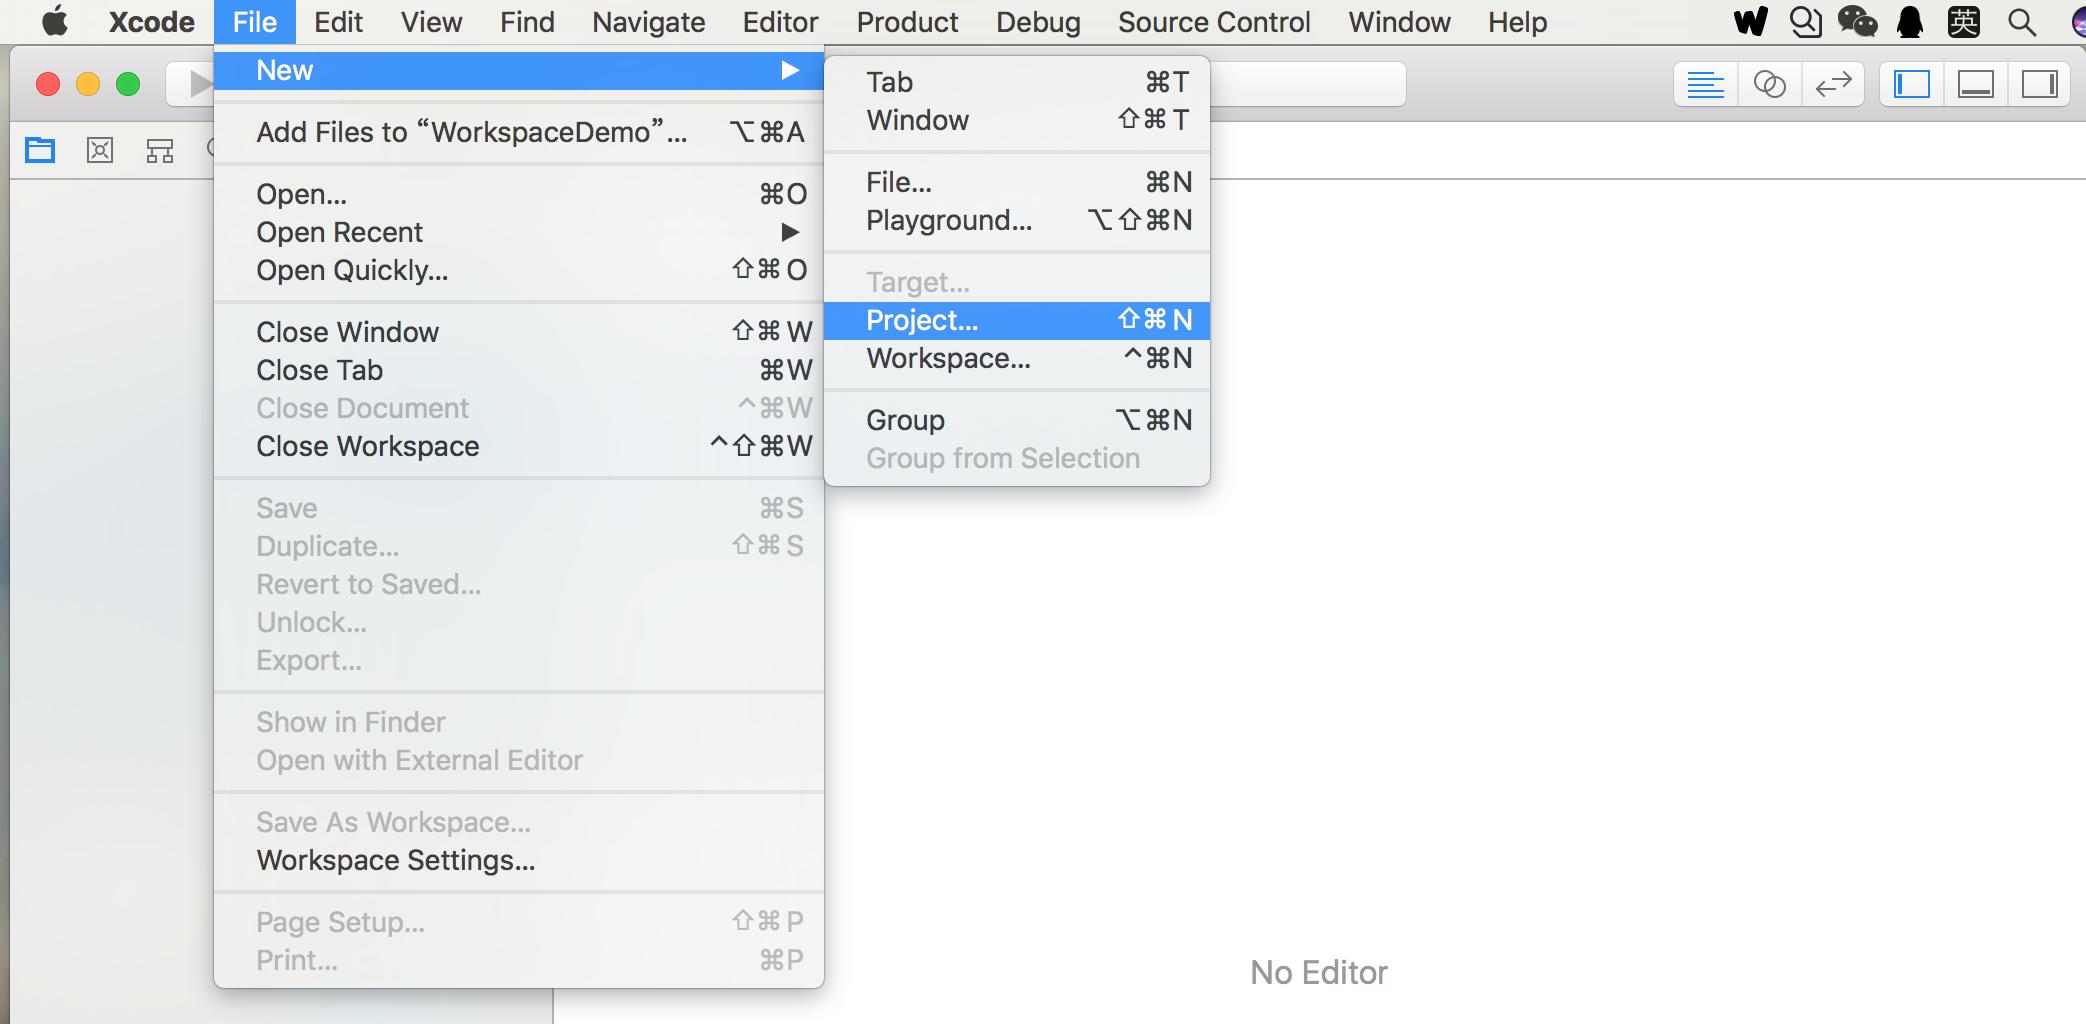Viewport: 2086px width, 1024px height.
Task: Select New Playground...
Action: 1017,220
